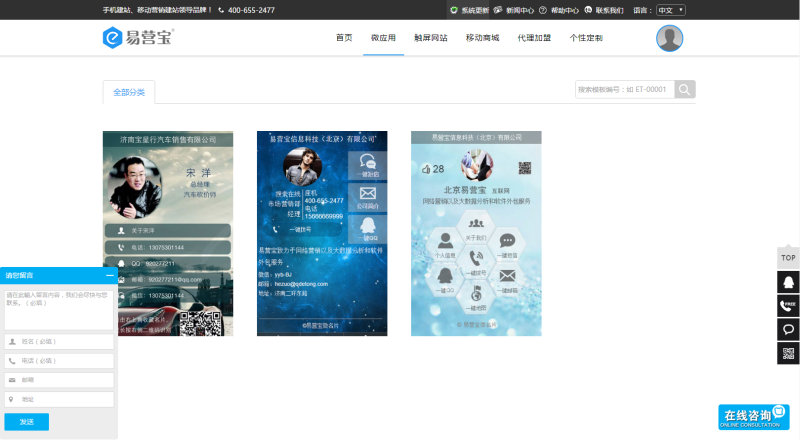Open the blue starry business card template thumbnail

(x=322, y=233)
